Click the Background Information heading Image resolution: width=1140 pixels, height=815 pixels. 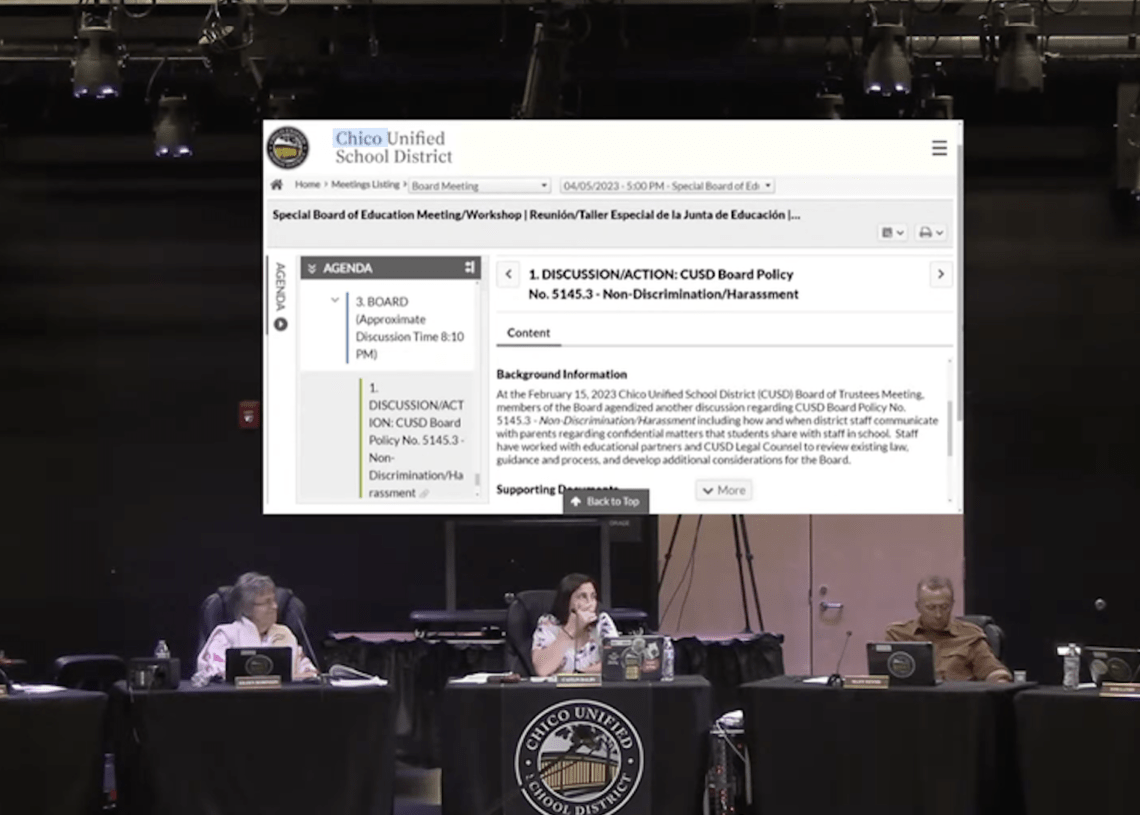click(x=561, y=374)
